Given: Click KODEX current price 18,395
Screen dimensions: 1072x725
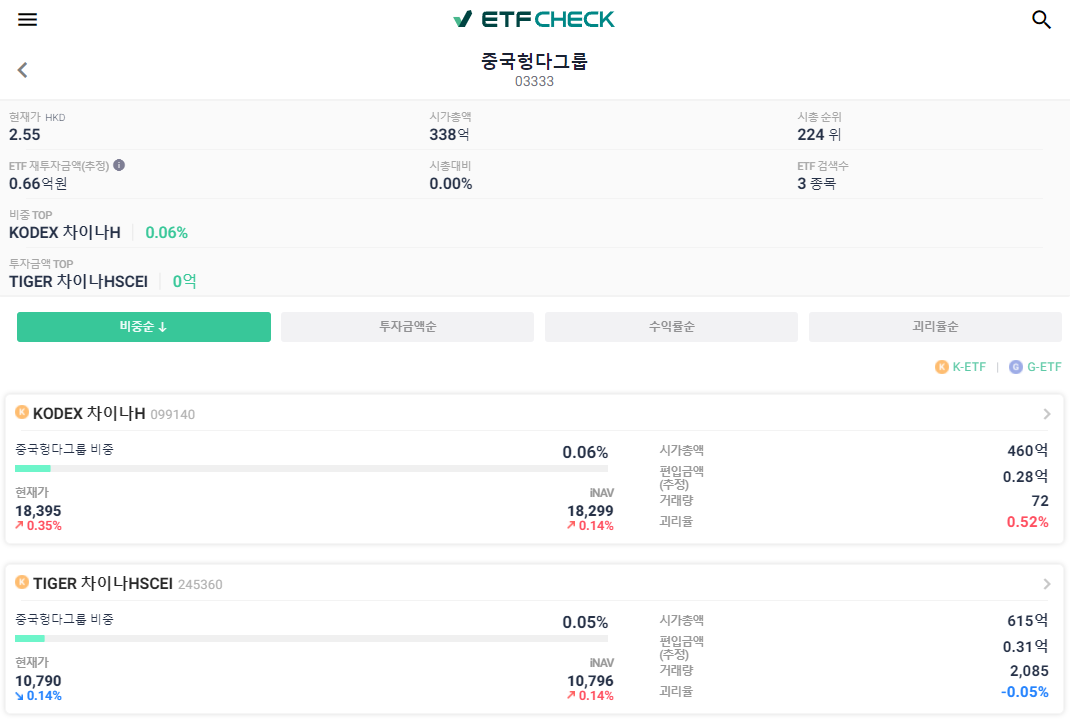Looking at the screenshot, I should click(38, 511).
